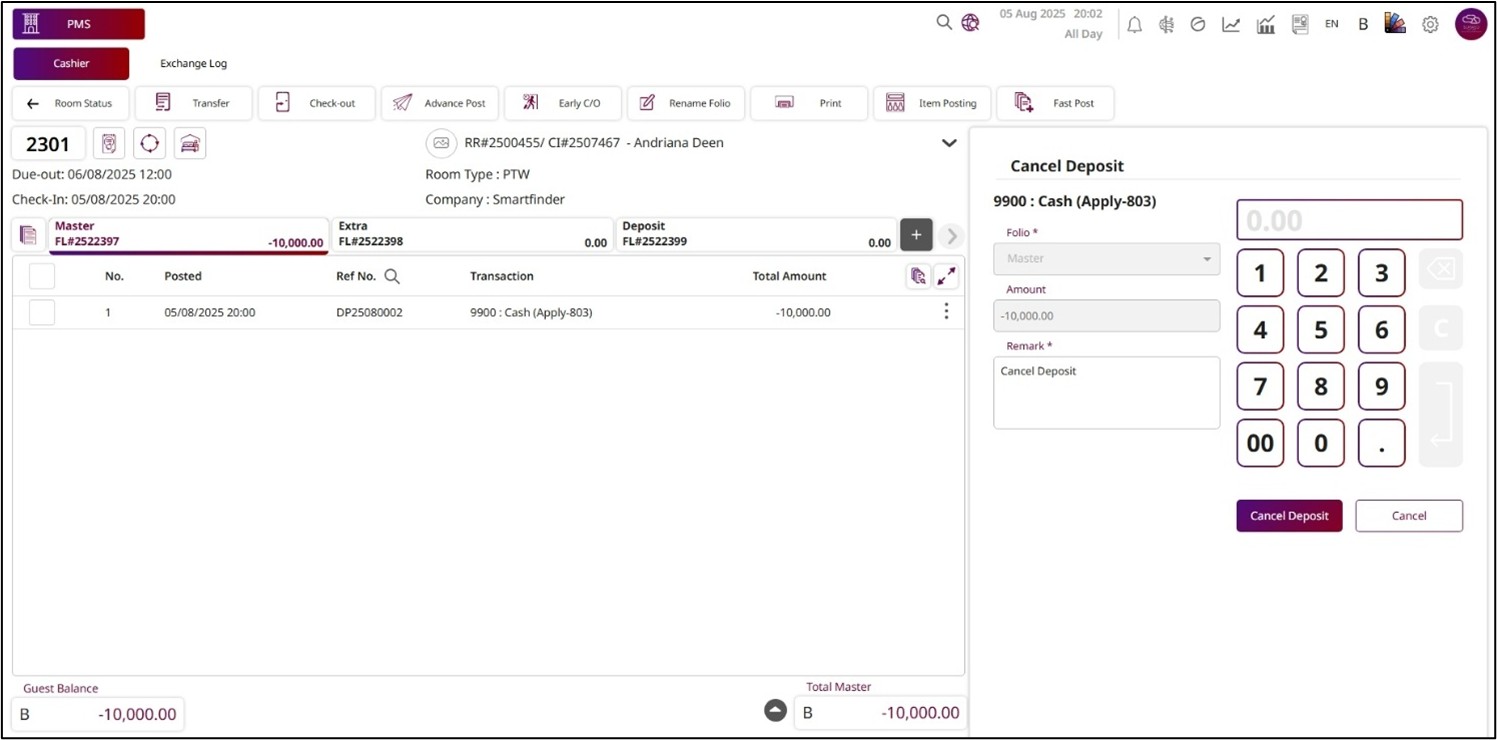1497x740 pixels.
Task: Confirm with the purple Cancel Deposit button
Action: [x=1289, y=516]
